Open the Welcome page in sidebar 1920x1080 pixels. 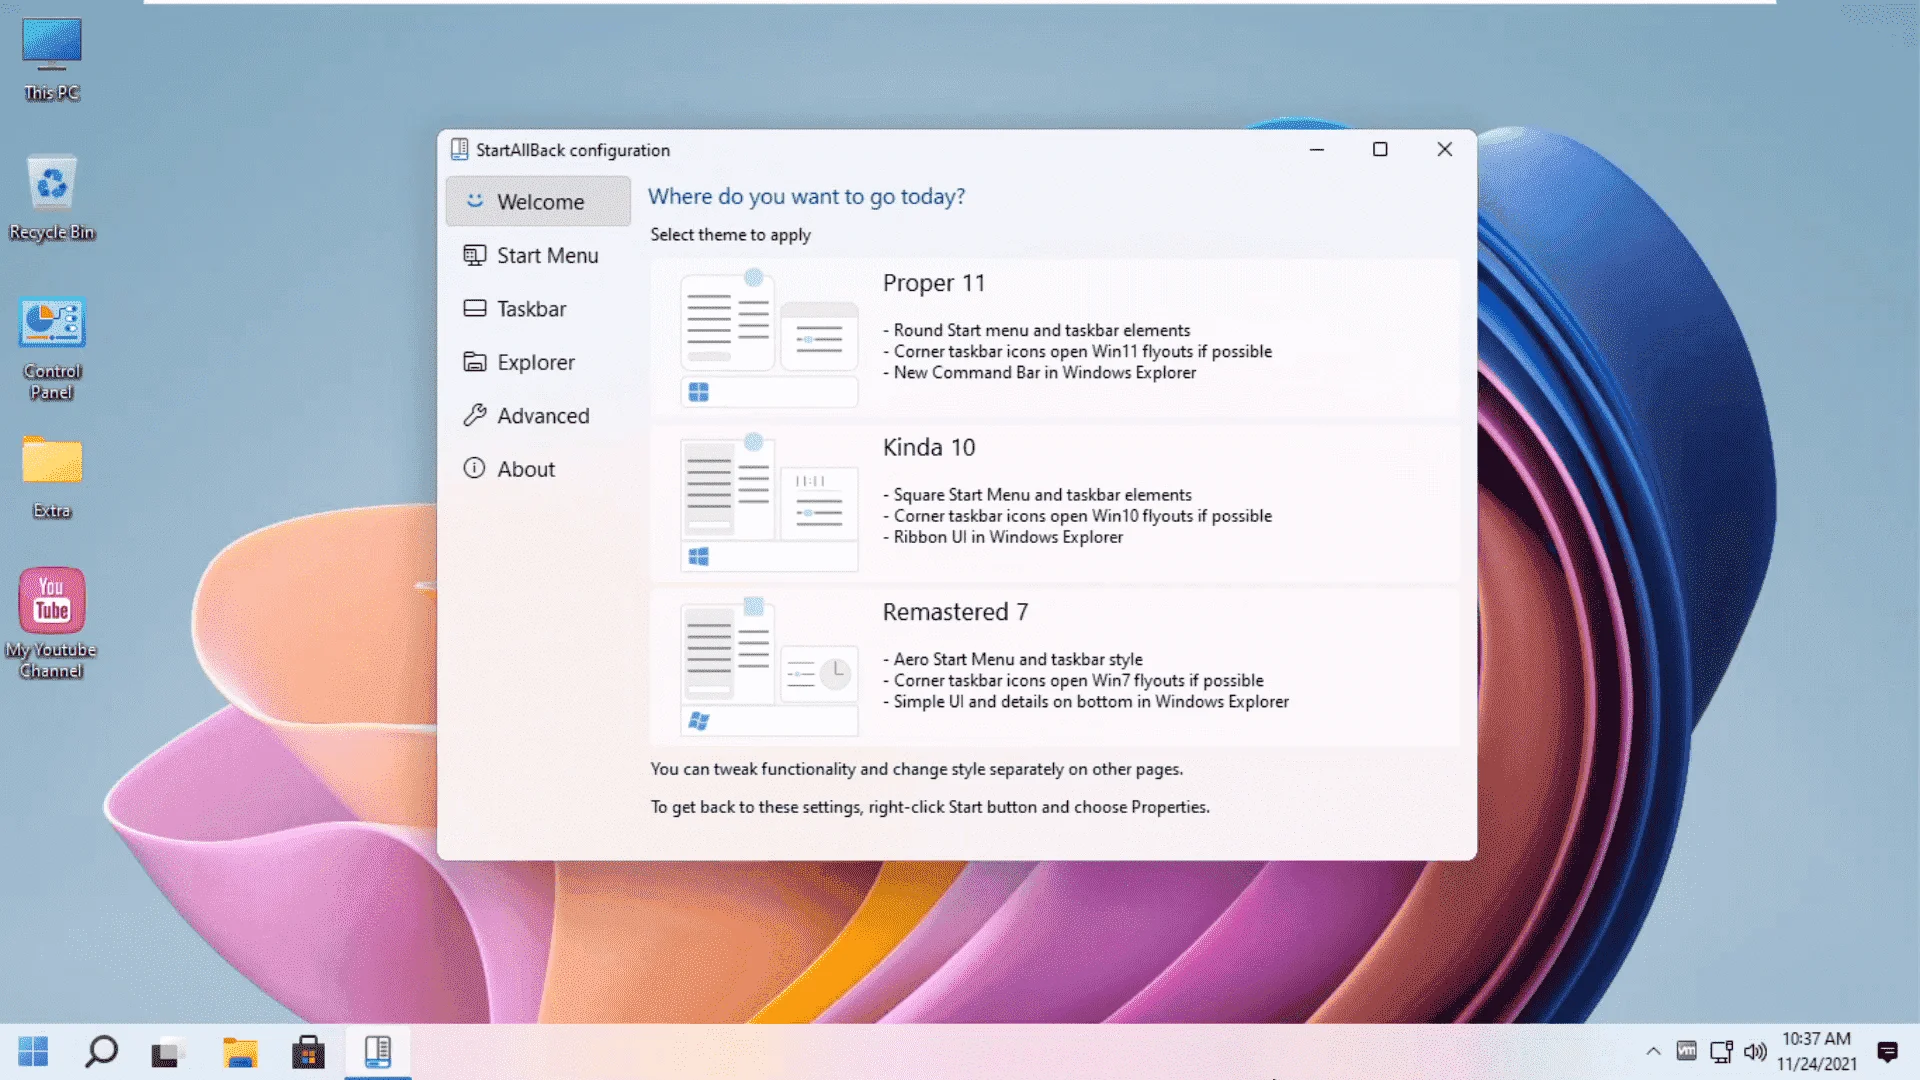point(538,201)
